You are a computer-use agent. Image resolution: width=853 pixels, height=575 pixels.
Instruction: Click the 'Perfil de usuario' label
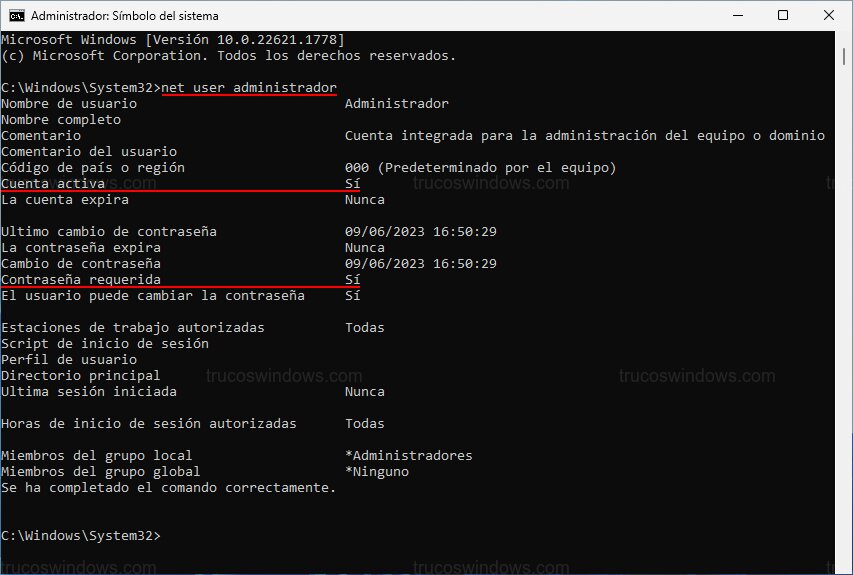click(x=69, y=360)
